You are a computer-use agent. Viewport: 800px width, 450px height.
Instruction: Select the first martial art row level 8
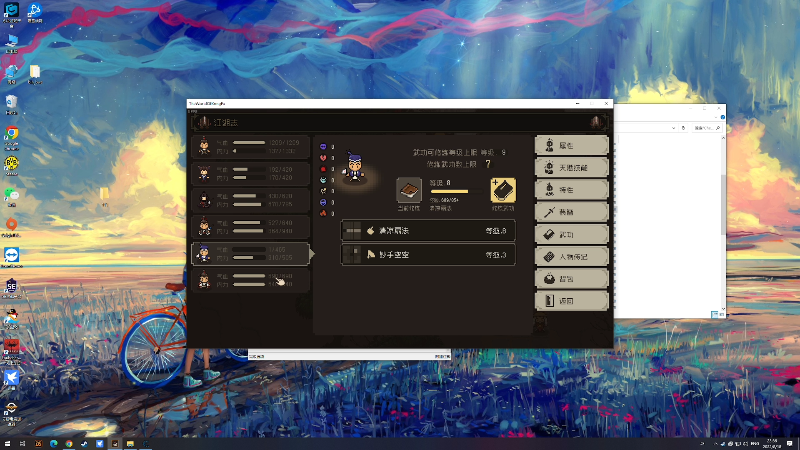click(x=428, y=231)
